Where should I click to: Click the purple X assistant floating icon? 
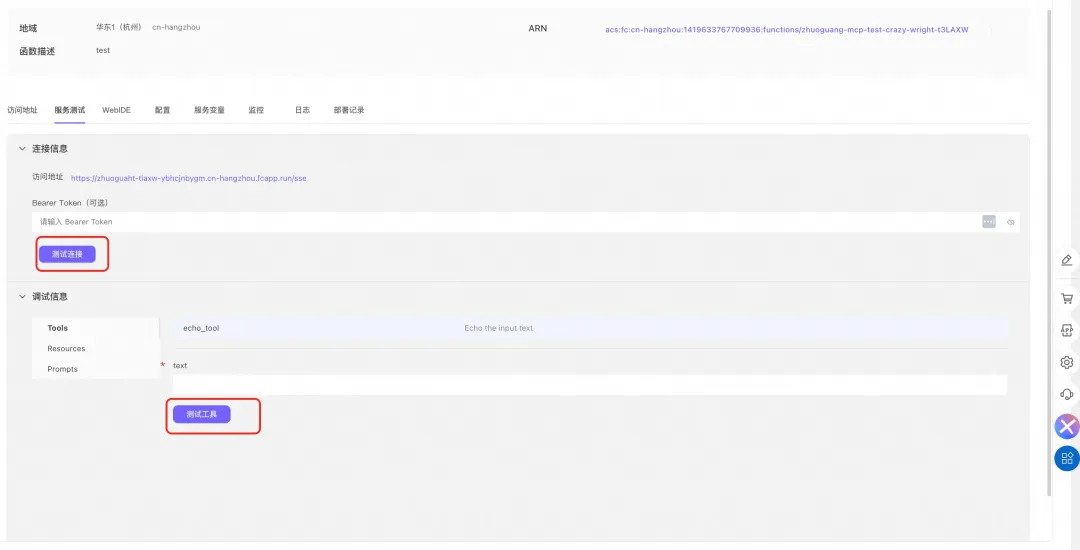(x=1067, y=427)
